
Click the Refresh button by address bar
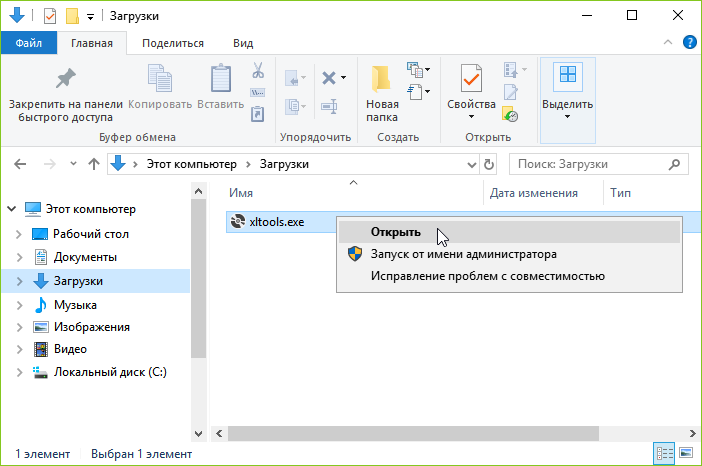[x=489, y=164]
